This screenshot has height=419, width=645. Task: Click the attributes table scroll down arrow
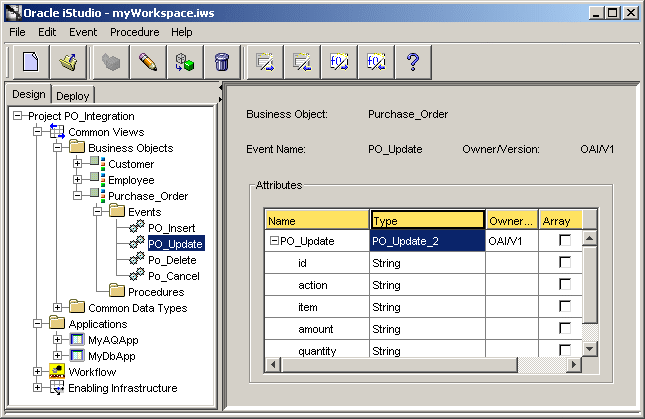tap(589, 349)
